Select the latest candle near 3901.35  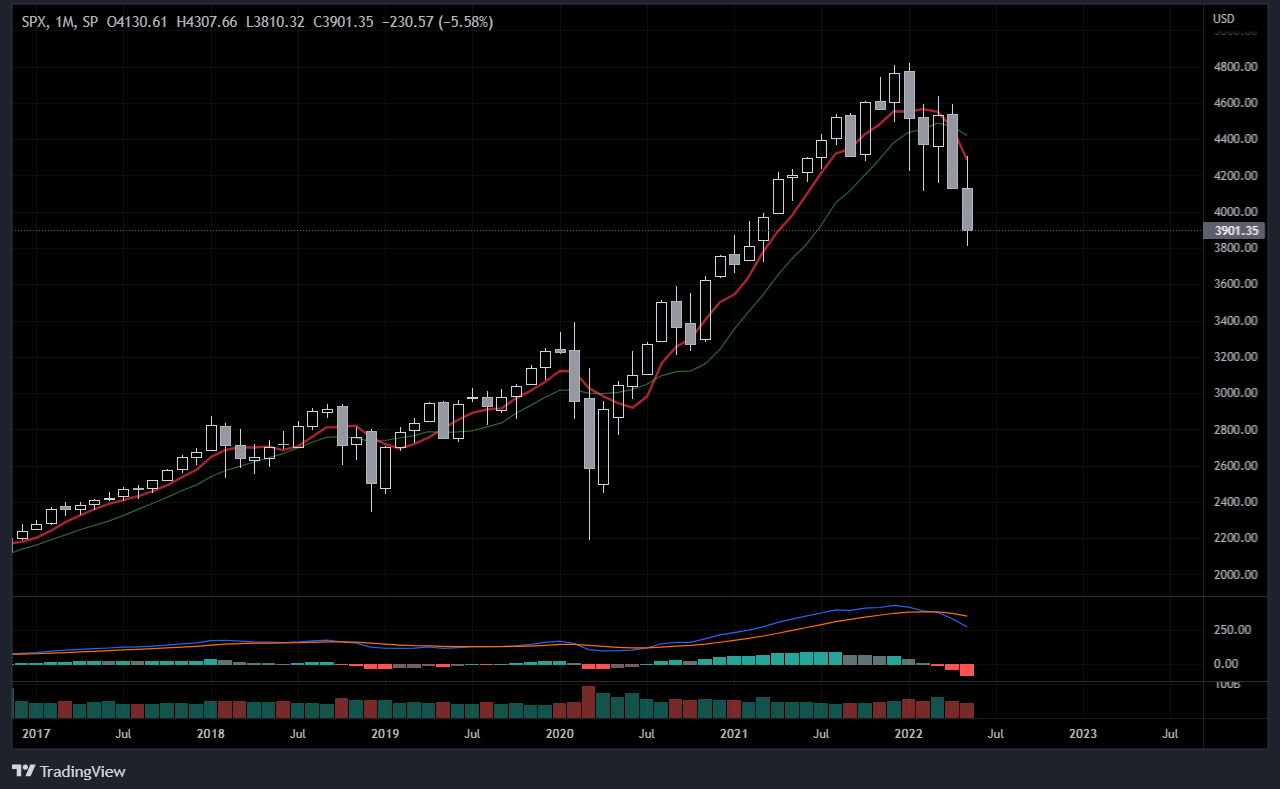click(x=968, y=209)
